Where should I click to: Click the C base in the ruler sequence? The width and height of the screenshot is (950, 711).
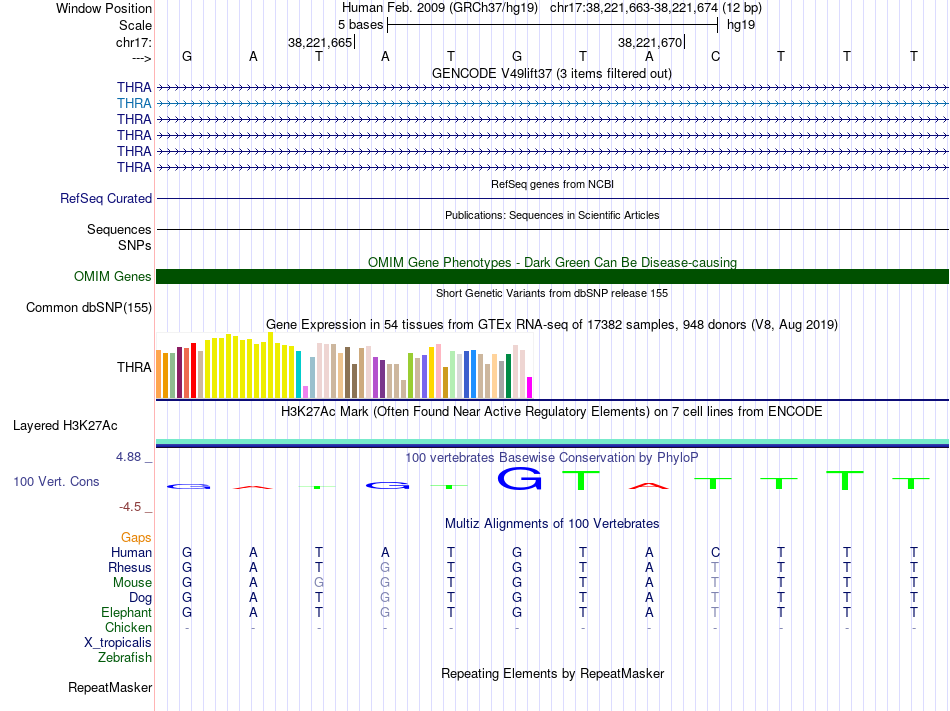point(716,56)
